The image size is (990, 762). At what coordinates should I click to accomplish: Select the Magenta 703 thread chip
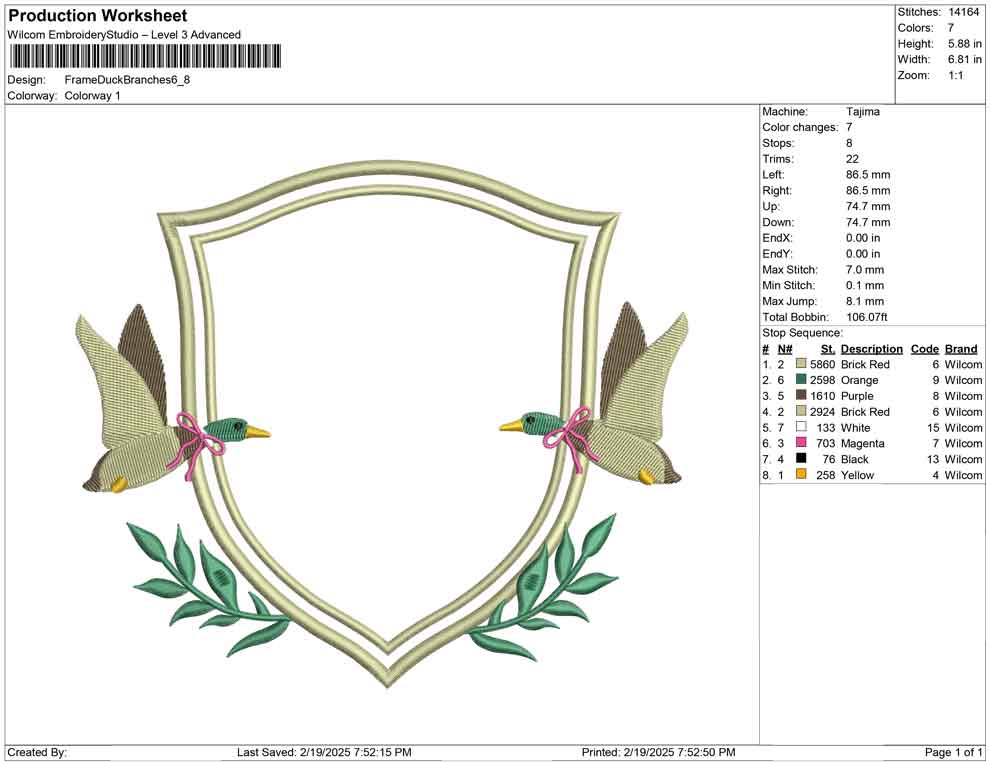click(x=800, y=443)
